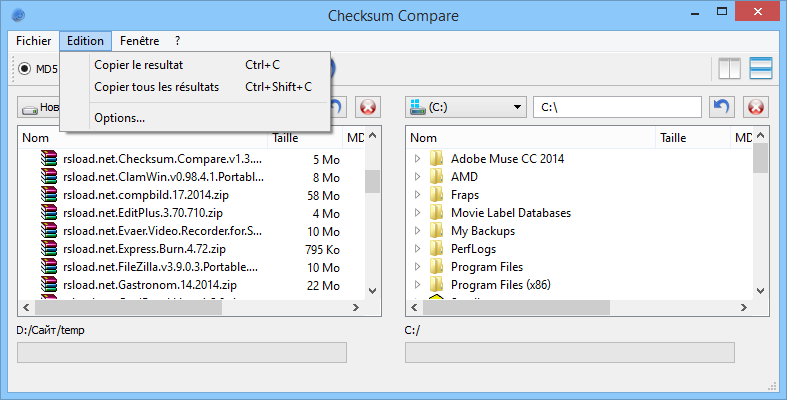Click right panel horizontal scrollbar thumb
This screenshot has width=787, height=400.
(x=516, y=308)
